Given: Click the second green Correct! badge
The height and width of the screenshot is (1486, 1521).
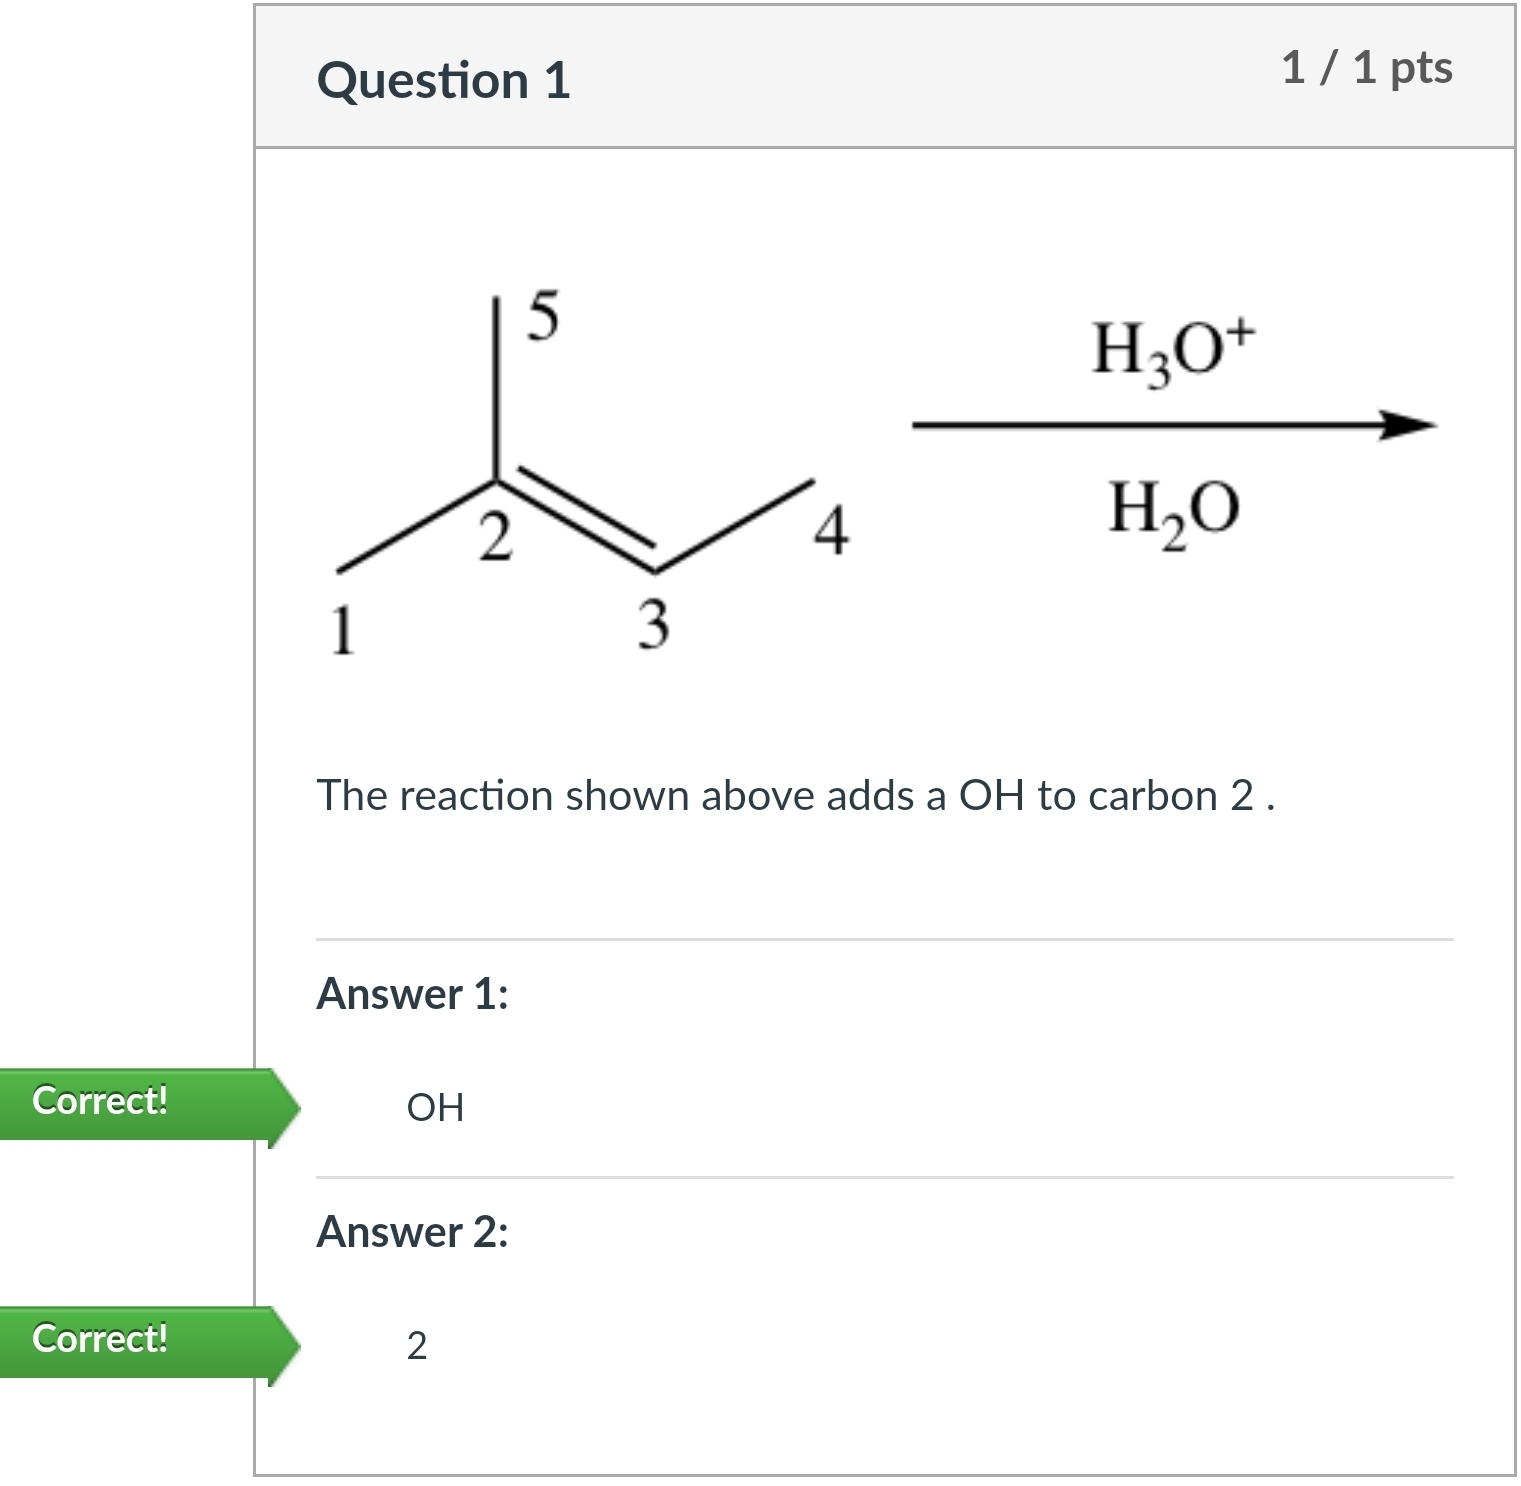Looking at the screenshot, I should click(x=100, y=1339).
